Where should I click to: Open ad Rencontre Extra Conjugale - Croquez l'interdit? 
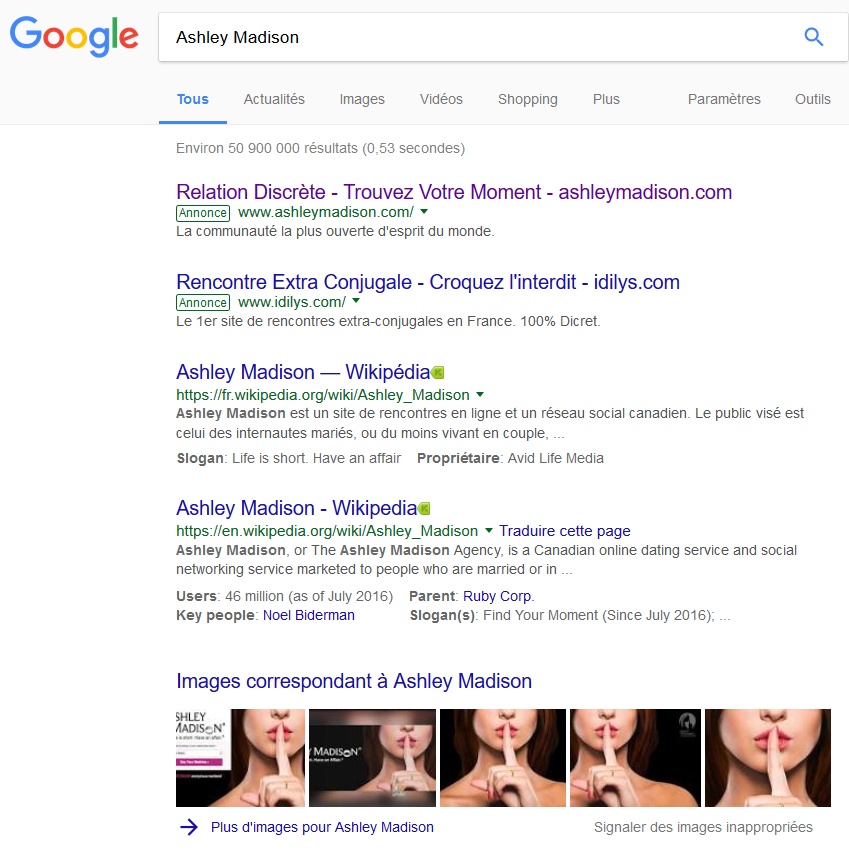(x=428, y=282)
